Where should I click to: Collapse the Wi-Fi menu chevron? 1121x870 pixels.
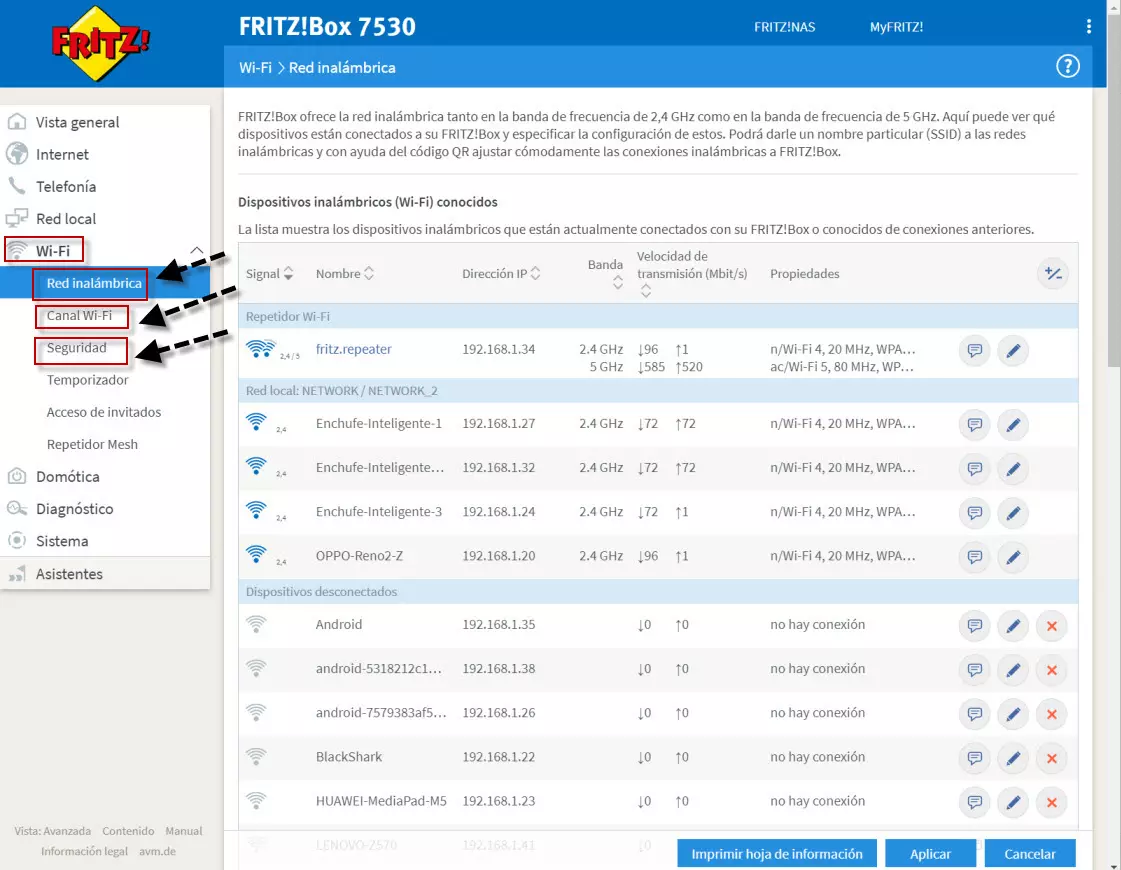pyautogui.click(x=197, y=250)
